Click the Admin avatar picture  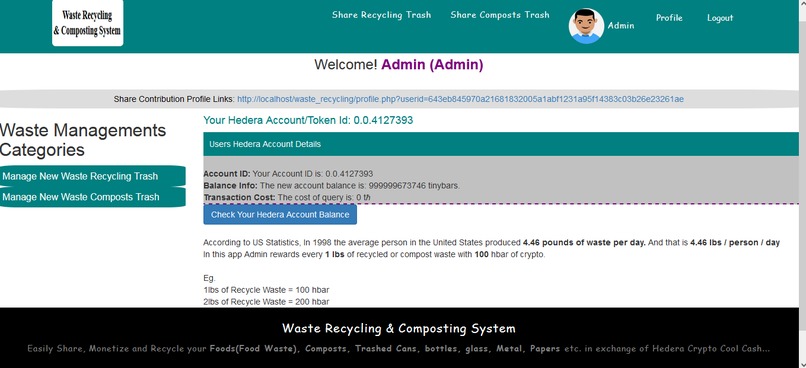point(586,26)
